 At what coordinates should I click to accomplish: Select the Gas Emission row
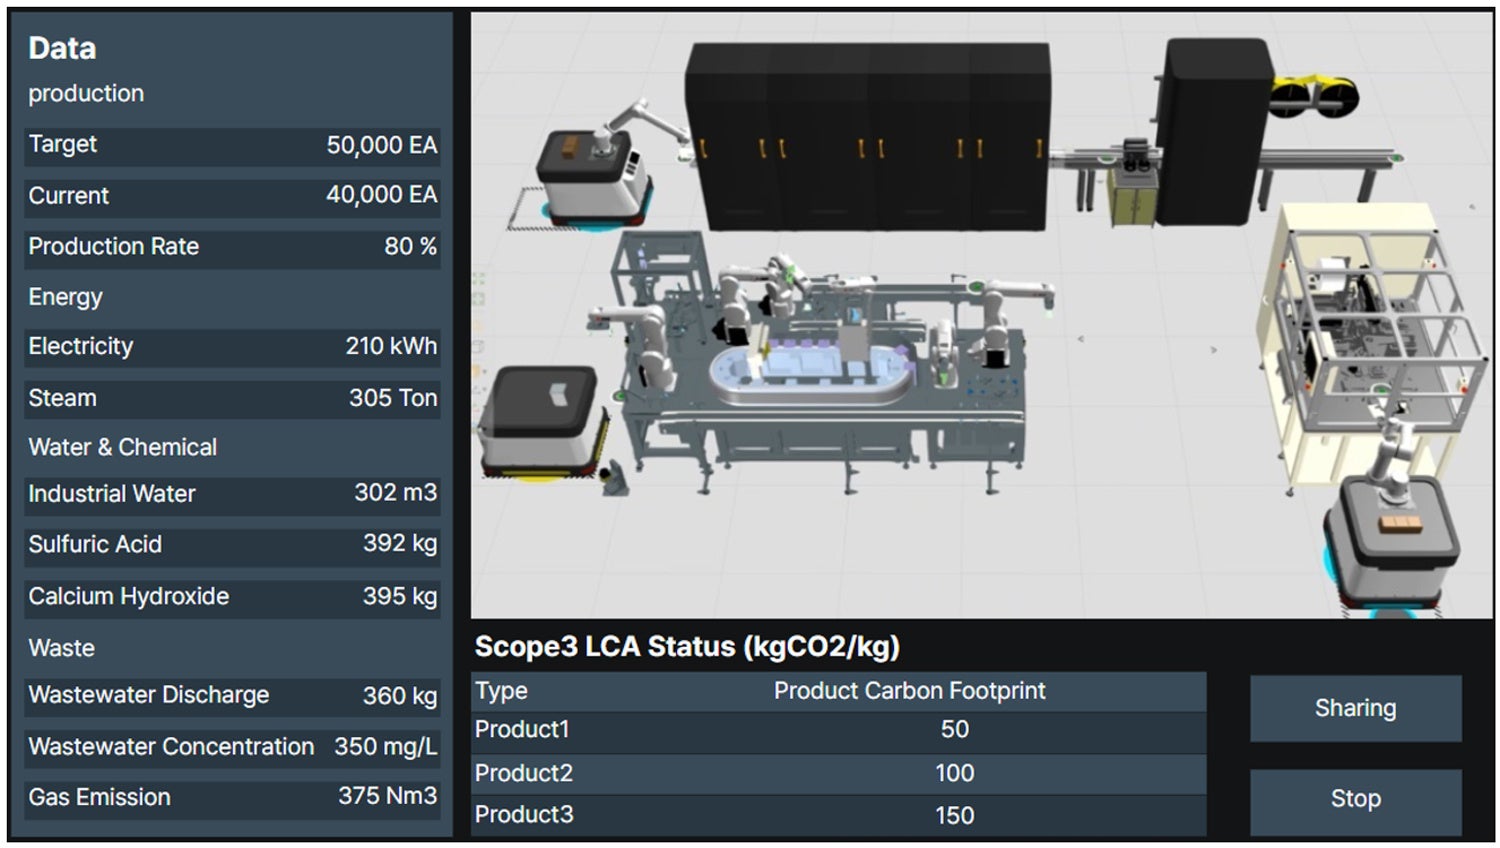click(232, 797)
